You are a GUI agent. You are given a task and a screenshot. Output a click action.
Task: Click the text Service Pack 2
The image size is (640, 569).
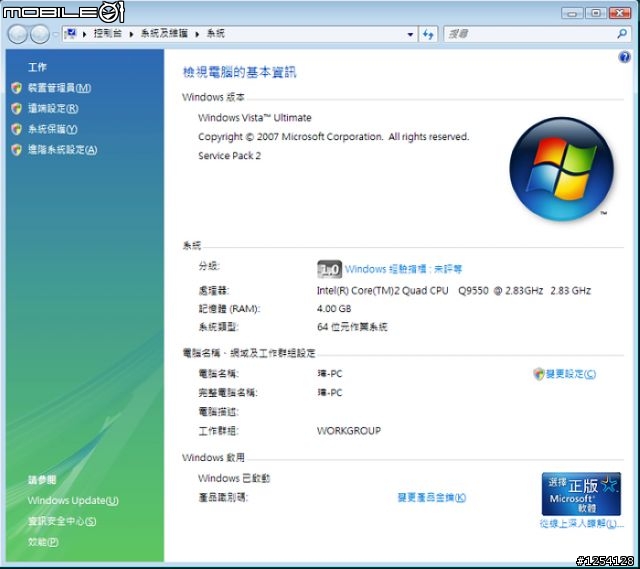point(229,156)
